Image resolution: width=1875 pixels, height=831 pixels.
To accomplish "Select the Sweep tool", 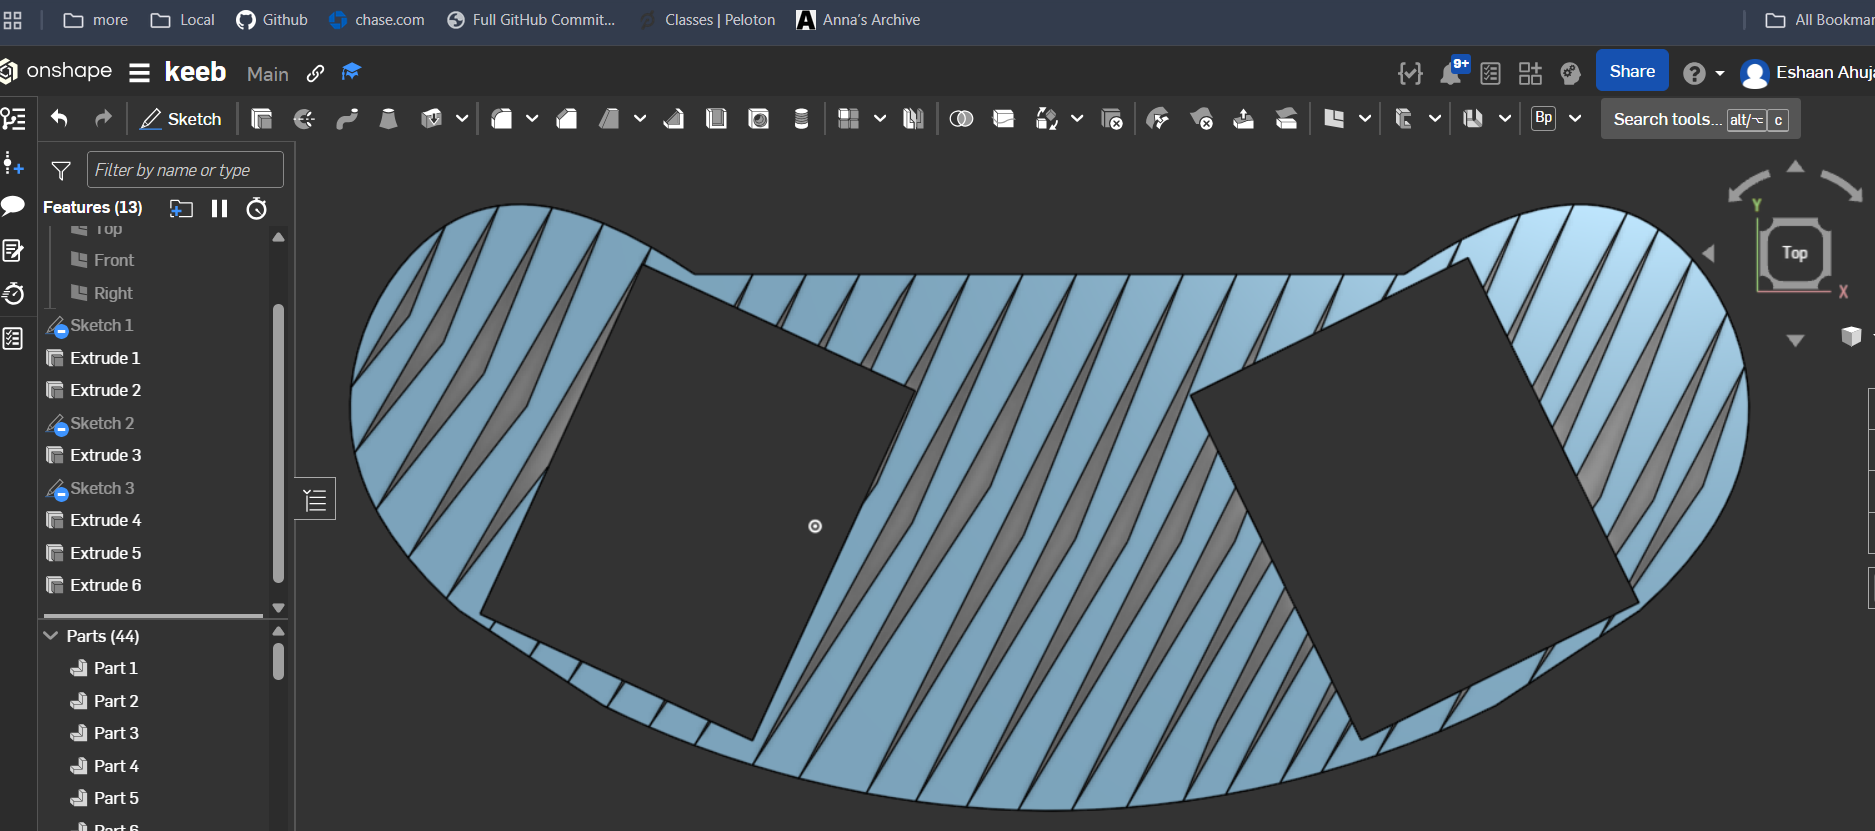I will point(347,119).
